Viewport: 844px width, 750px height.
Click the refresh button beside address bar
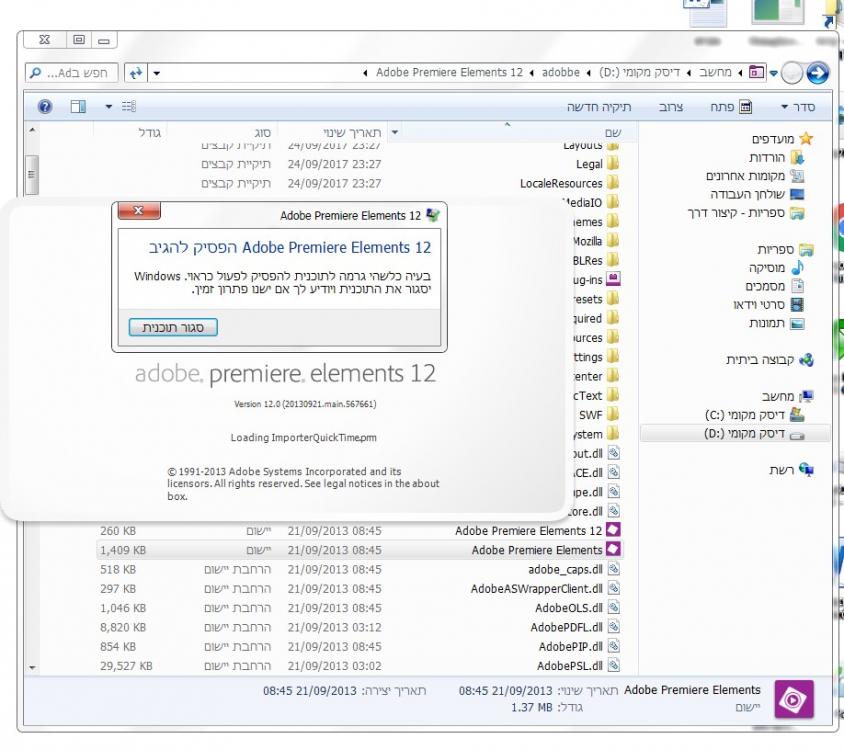click(136, 73)
